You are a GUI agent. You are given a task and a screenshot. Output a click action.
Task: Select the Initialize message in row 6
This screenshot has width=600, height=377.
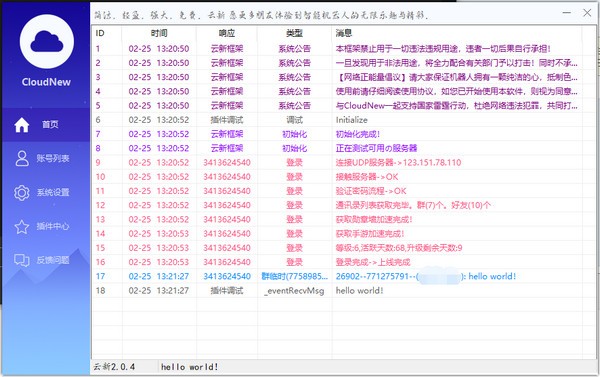click(x=352, y=120)
